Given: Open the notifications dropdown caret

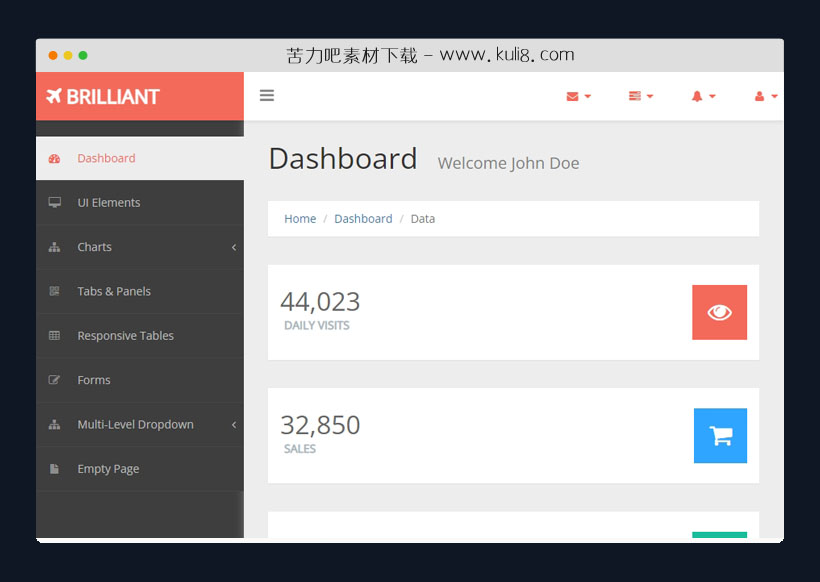Looking at the screenshot, I should 714,96.
